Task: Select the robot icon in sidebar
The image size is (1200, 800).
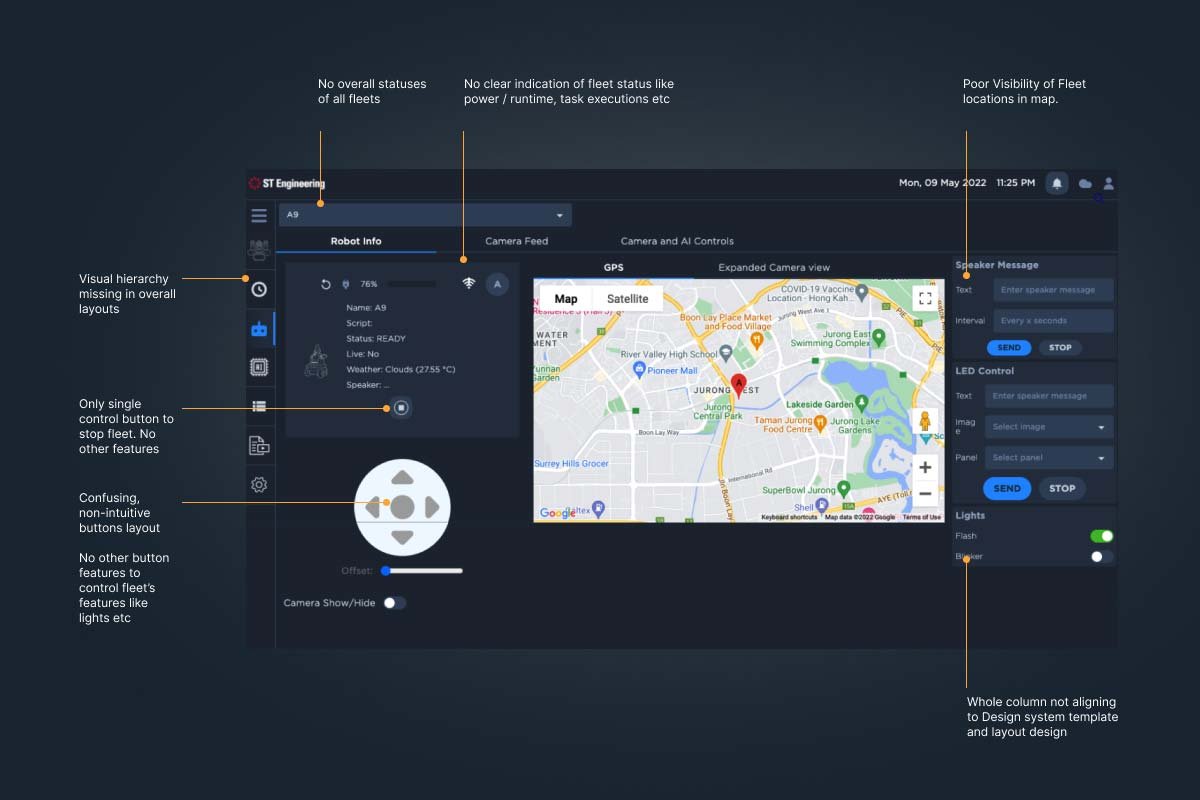Action: (259, 328)
